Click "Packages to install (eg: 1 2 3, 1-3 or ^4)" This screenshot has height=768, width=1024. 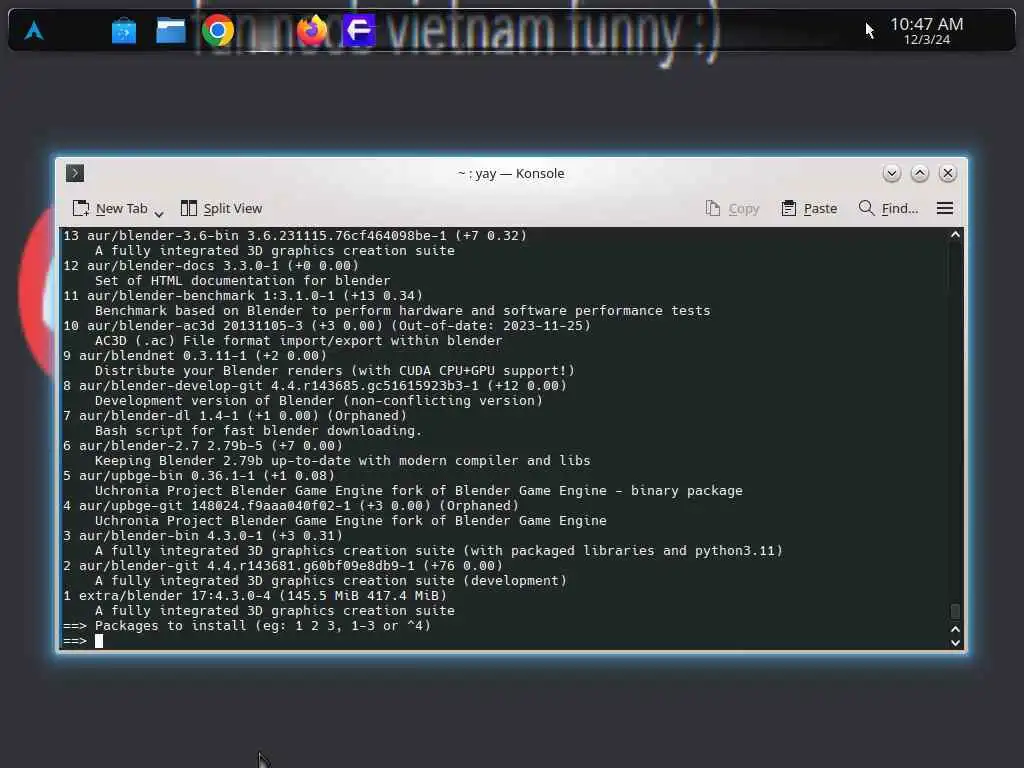click(x=263, y=626)
